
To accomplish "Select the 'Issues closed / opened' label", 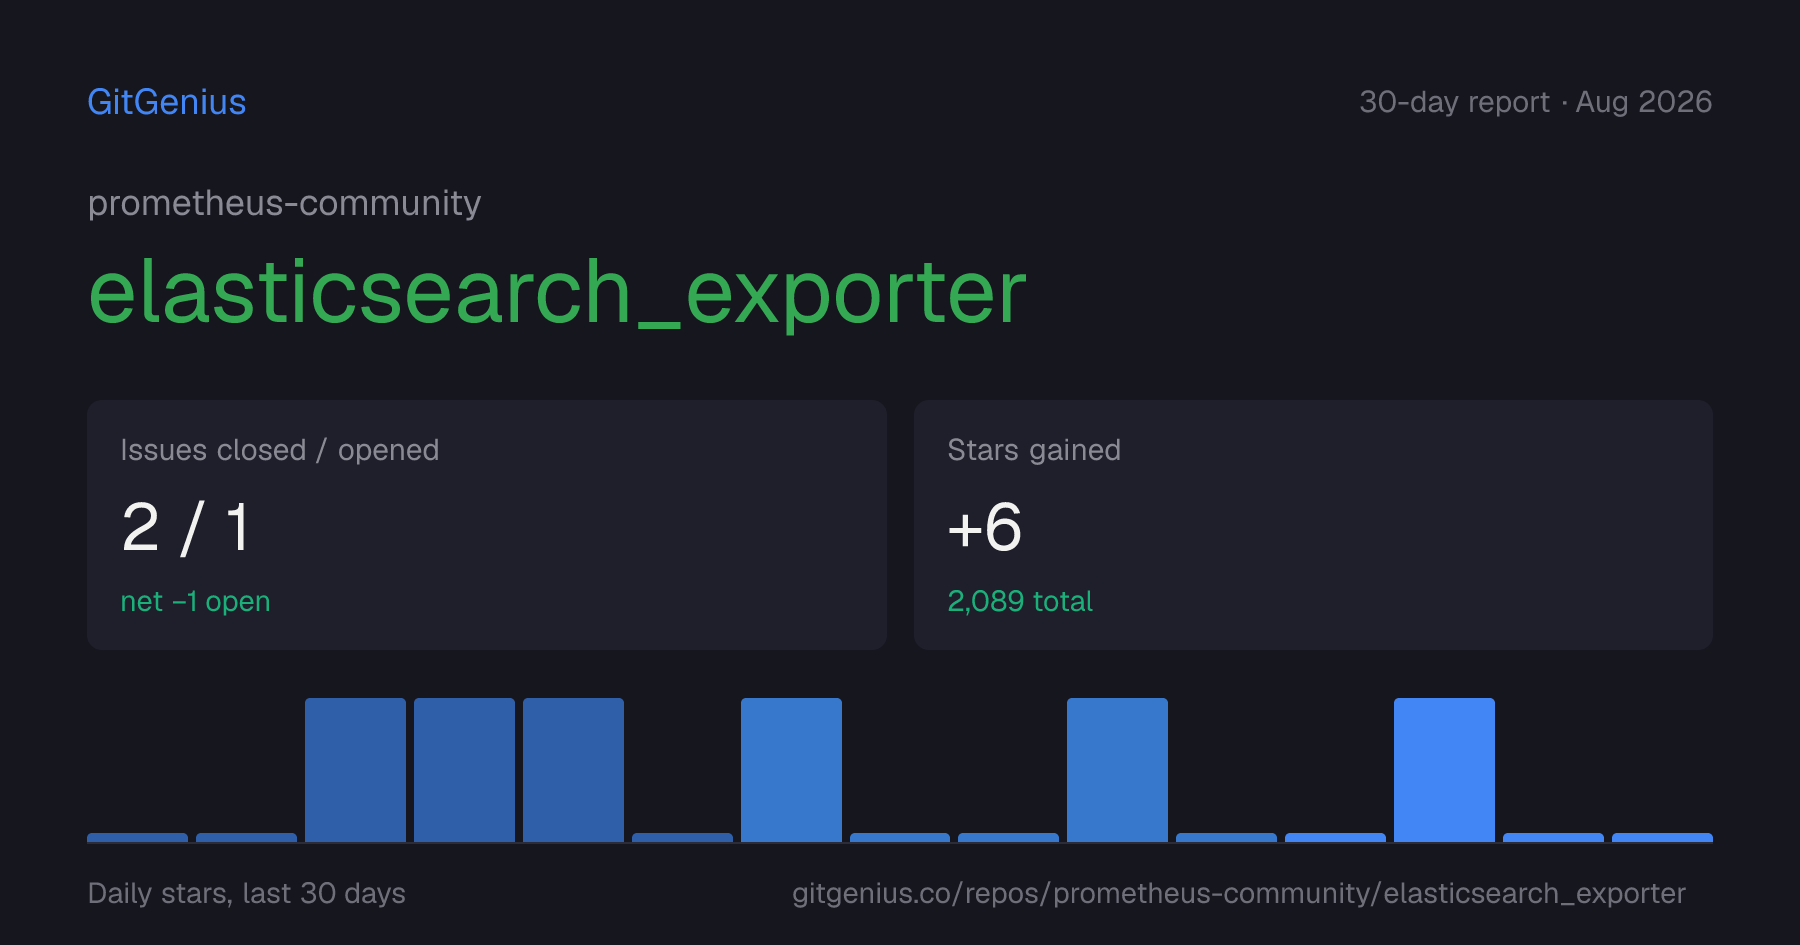I will coord(280,450).
